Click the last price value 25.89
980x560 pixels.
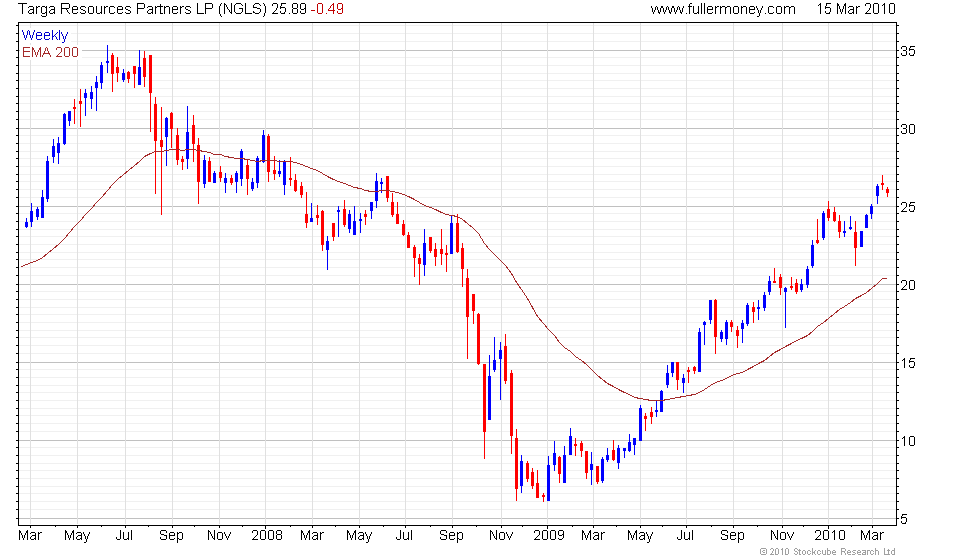(289, 9)
